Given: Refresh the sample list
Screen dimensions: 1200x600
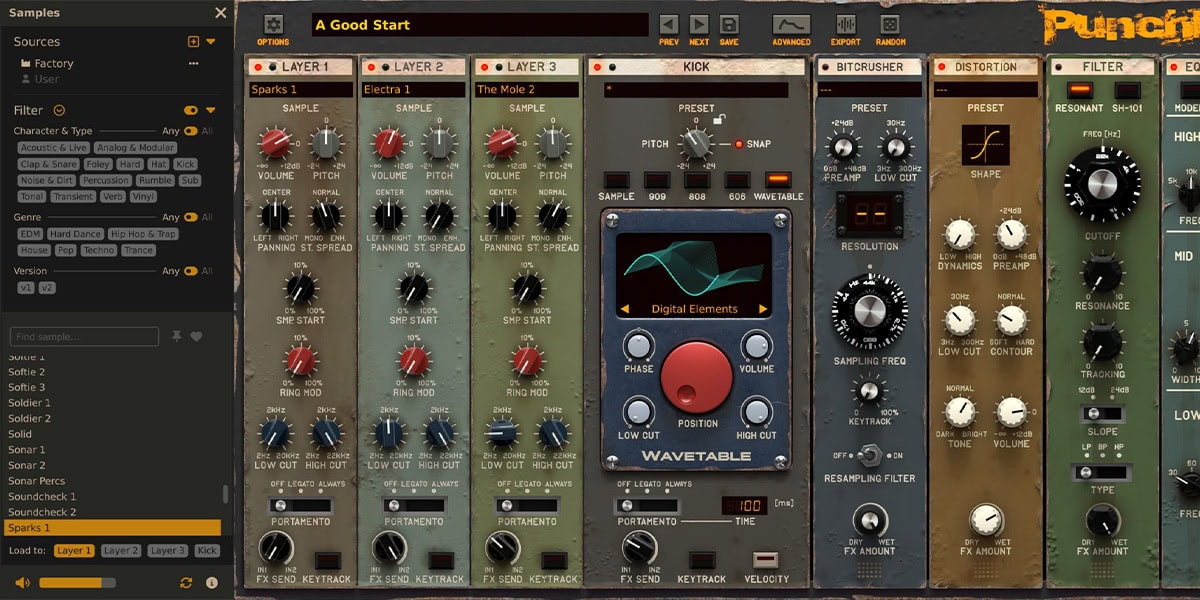Looking at the screenshot, I should [x=186, y=582].
